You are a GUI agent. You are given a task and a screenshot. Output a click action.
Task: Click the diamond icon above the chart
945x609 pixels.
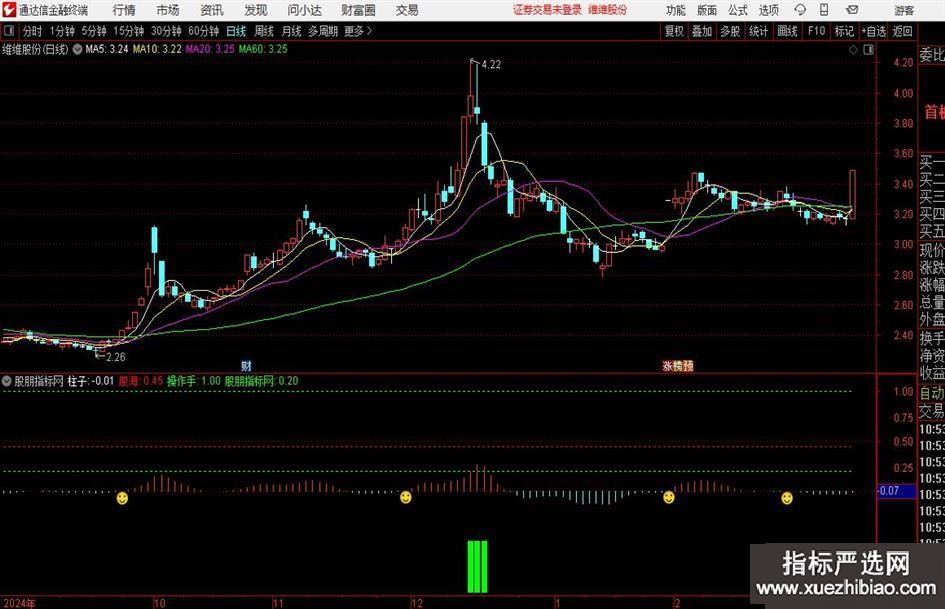pos(853,50)
